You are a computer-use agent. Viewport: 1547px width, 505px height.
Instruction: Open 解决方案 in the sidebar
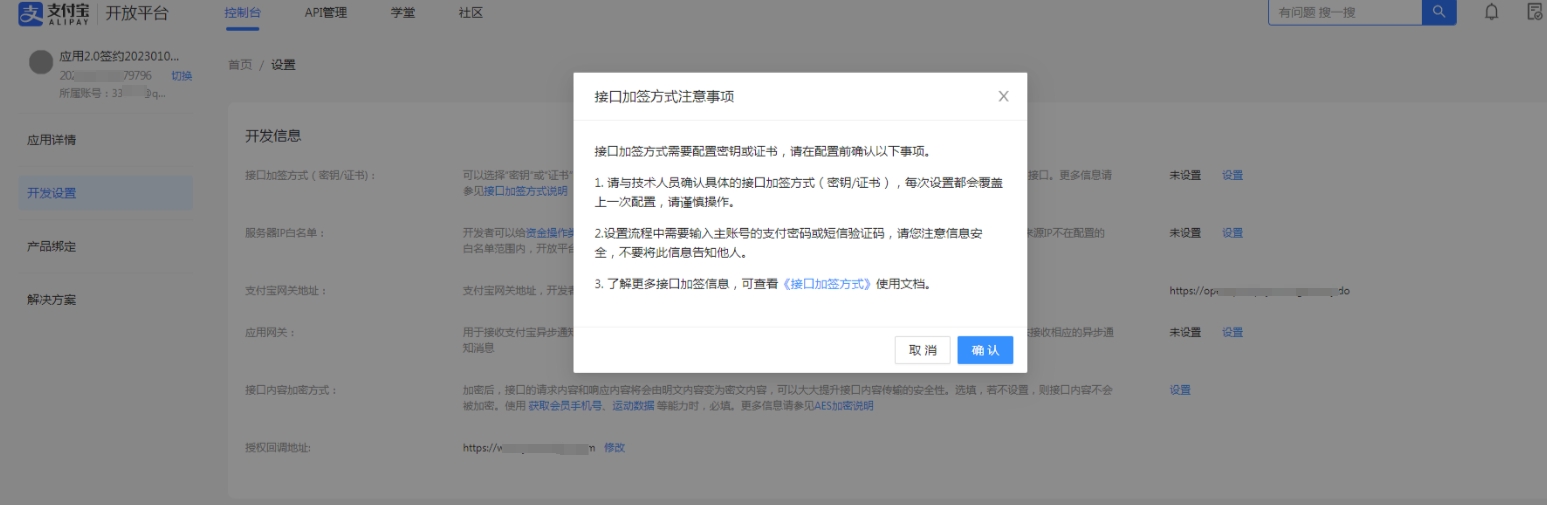(x=51, y=299)
